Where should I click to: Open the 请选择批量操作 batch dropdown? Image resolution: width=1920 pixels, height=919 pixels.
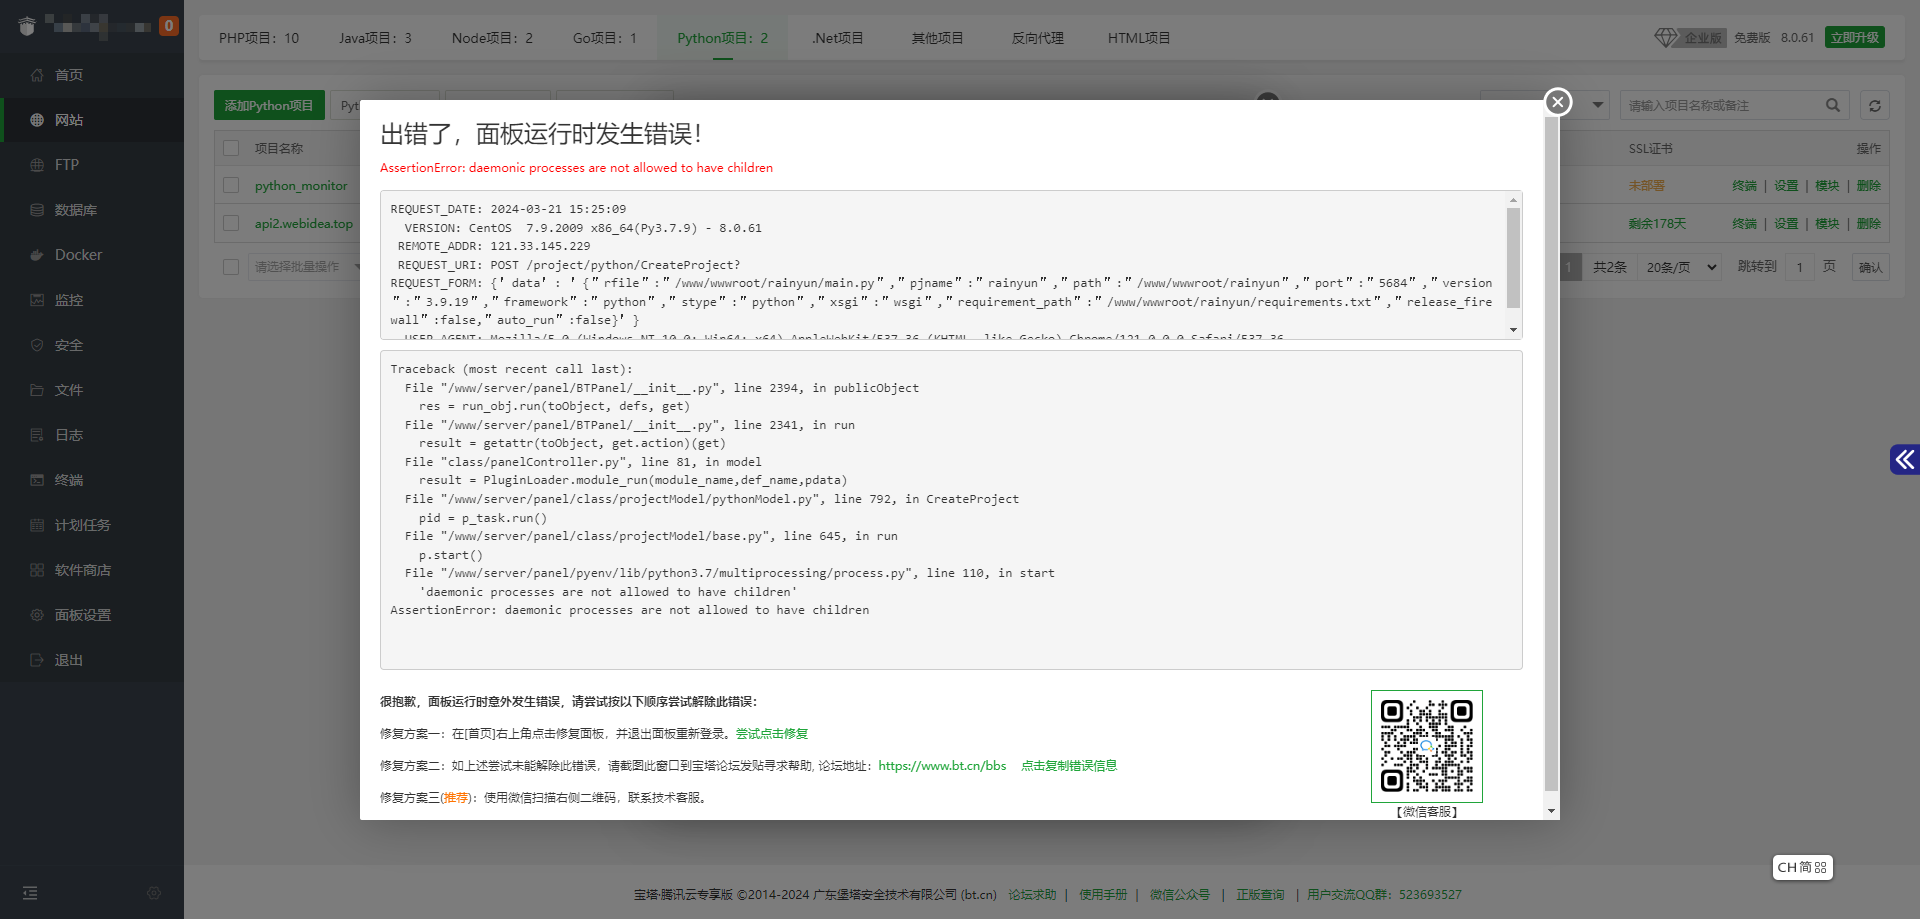304,267
